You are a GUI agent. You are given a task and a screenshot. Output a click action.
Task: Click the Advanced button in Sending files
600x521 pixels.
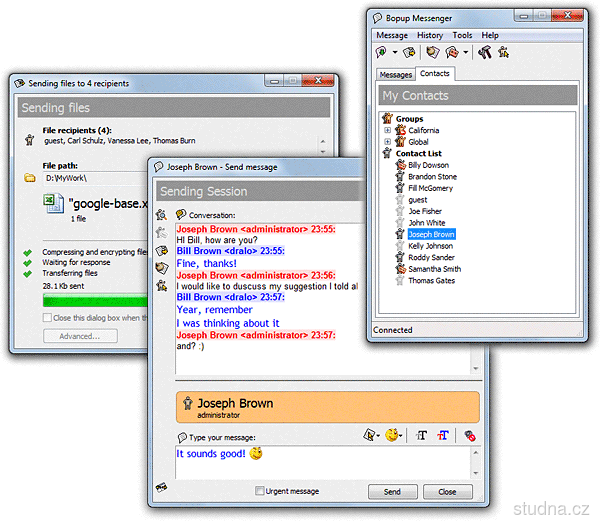[80, 336]
